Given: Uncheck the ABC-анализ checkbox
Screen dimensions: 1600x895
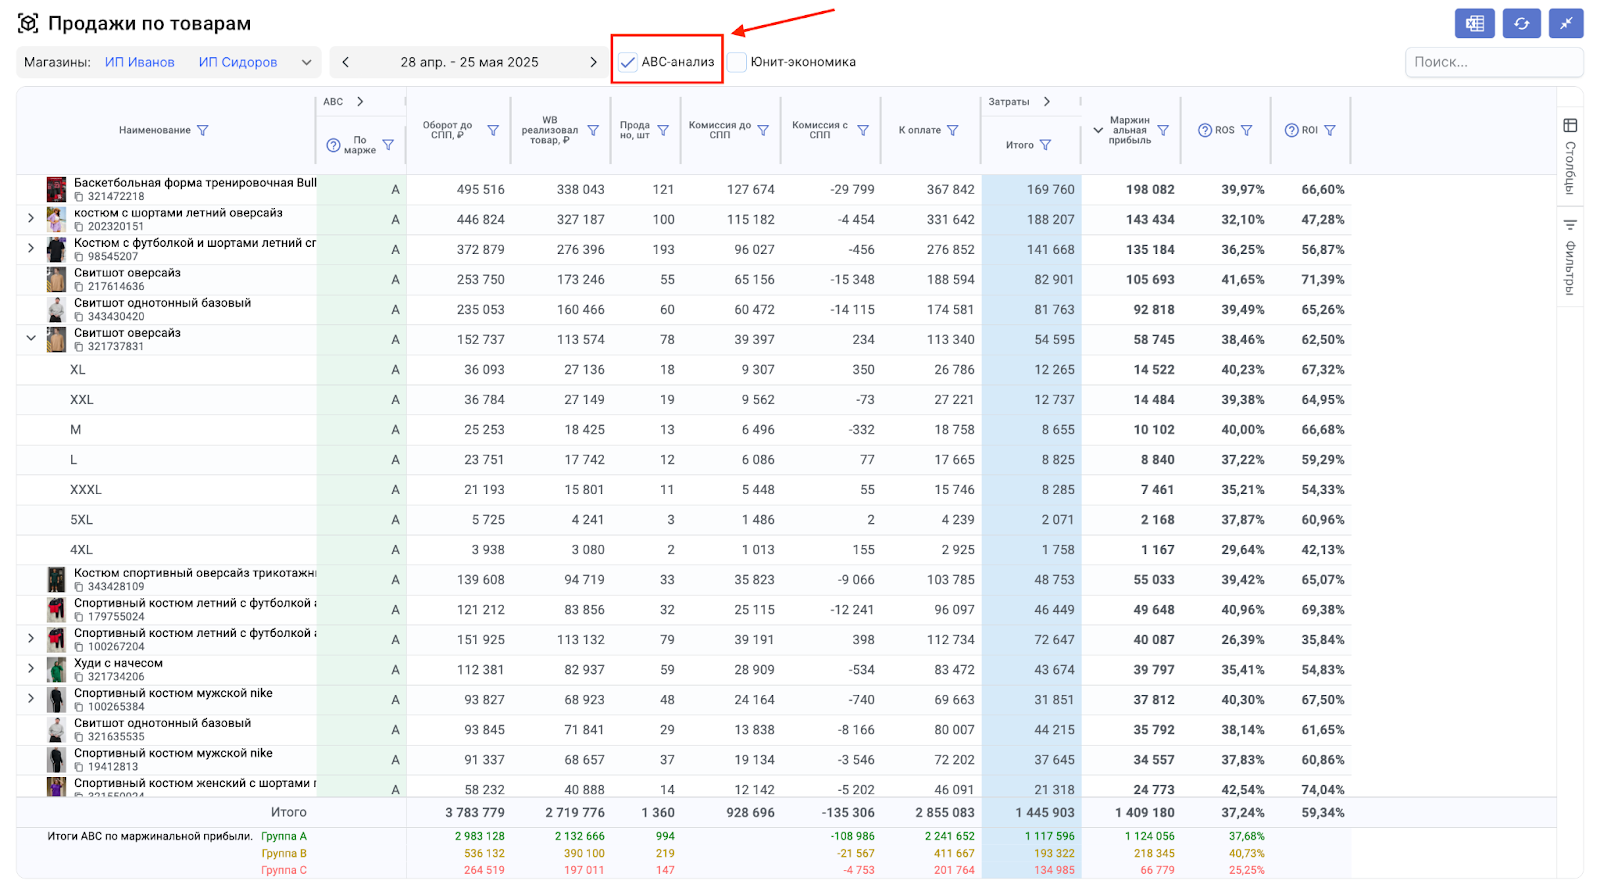Looking at the screenshot, I should [628, 62].
